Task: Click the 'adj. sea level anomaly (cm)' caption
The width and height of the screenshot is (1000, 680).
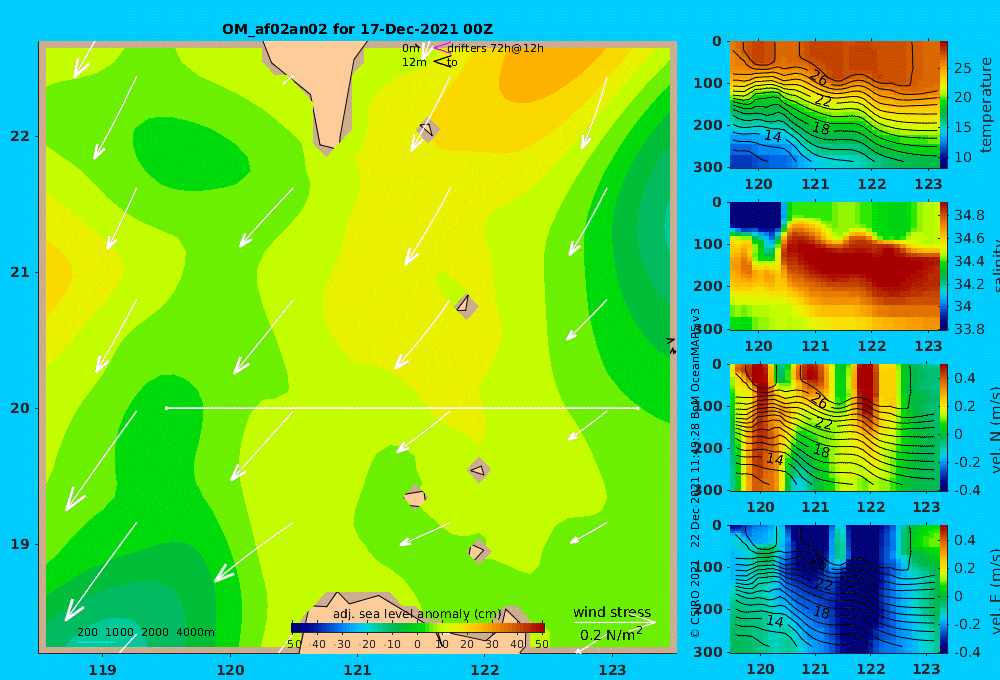Action: click(417, 614)
